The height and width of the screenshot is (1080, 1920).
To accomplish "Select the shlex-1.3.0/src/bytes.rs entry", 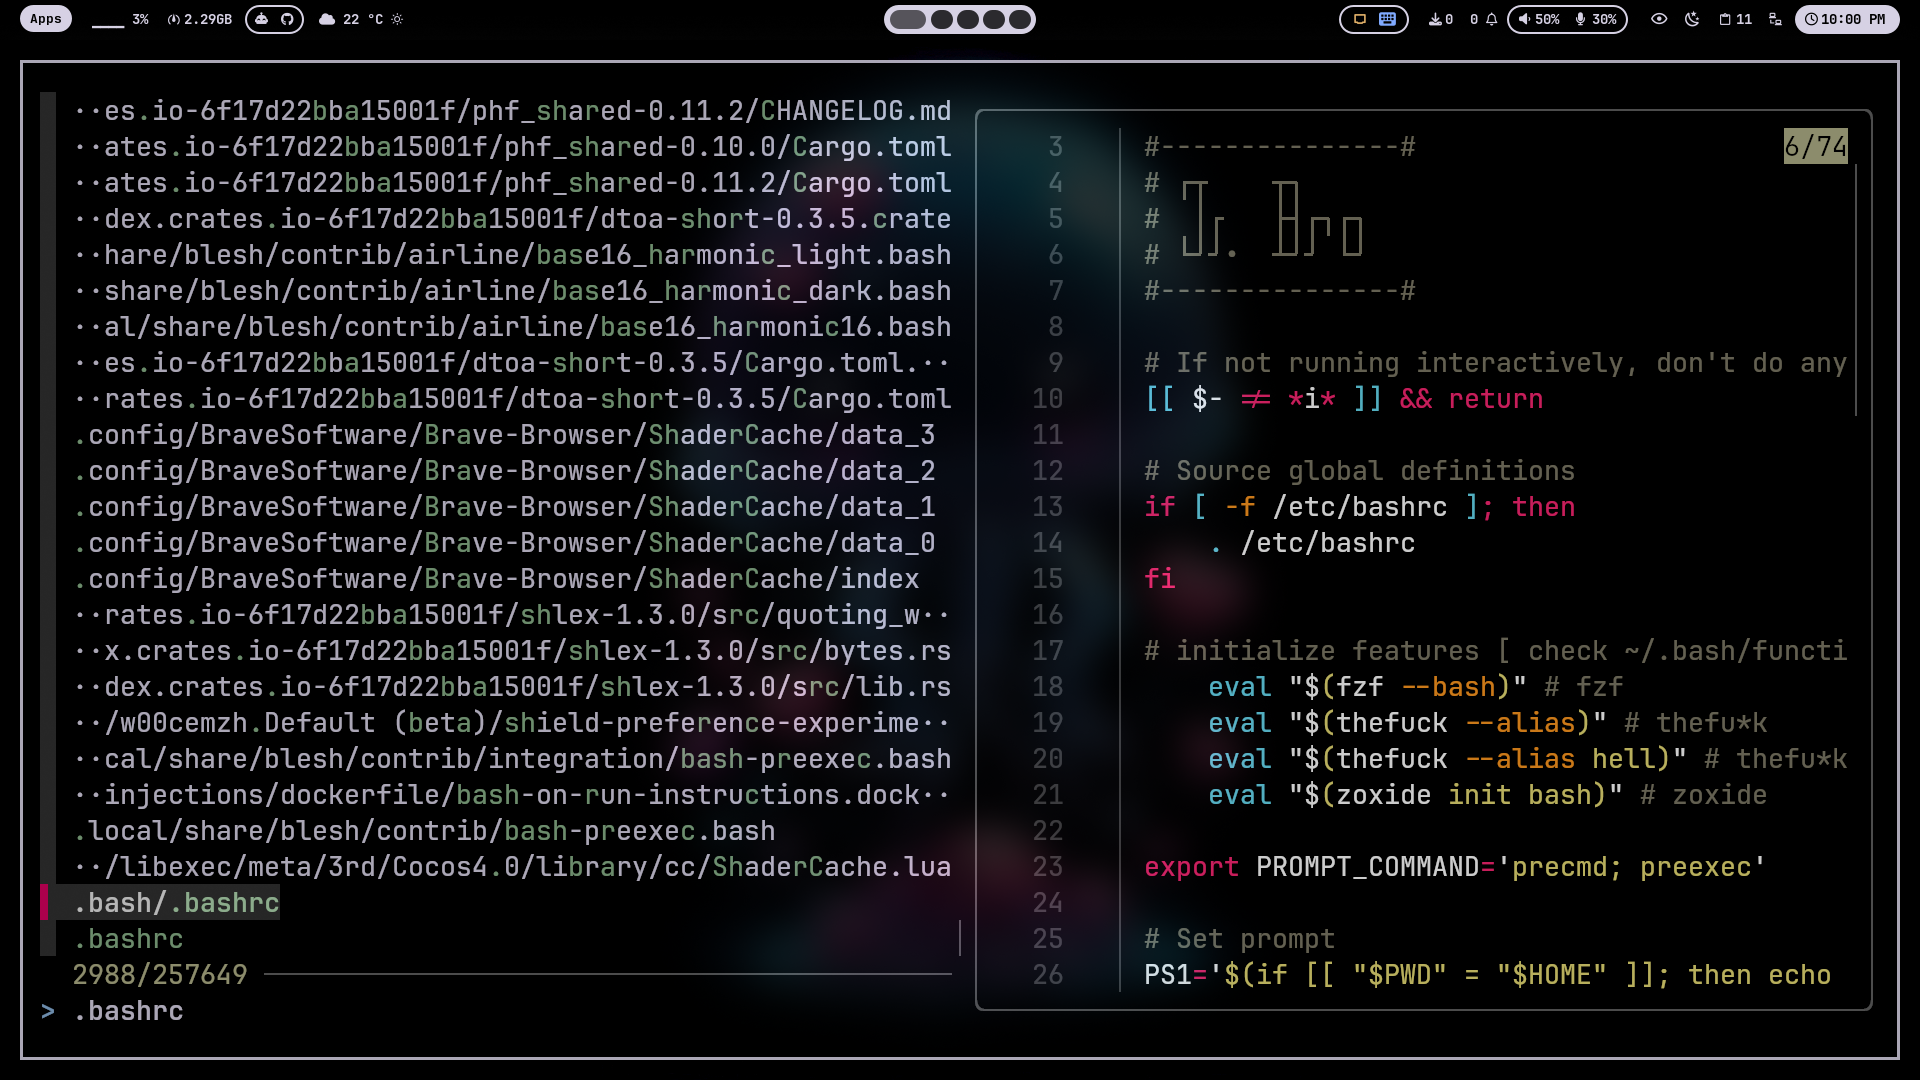I will (x=512, y=651).
